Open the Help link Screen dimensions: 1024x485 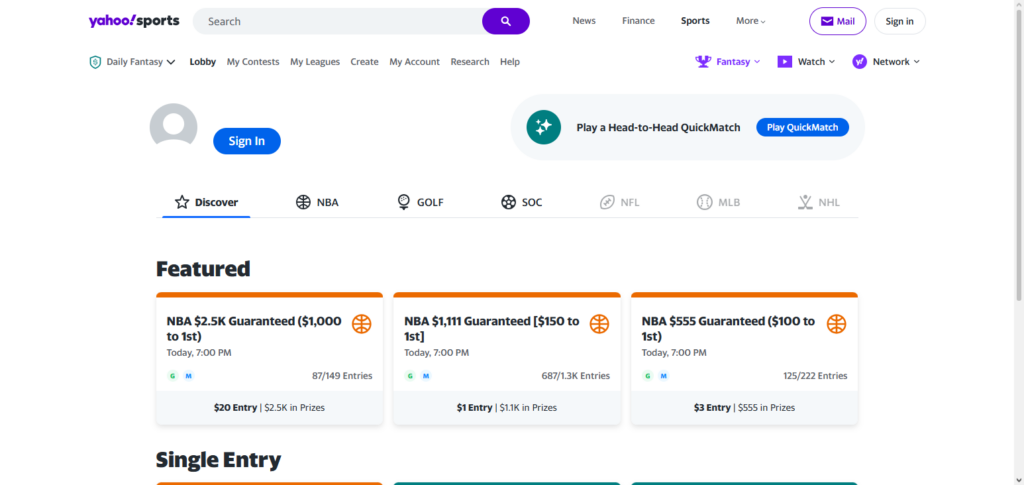510,62
